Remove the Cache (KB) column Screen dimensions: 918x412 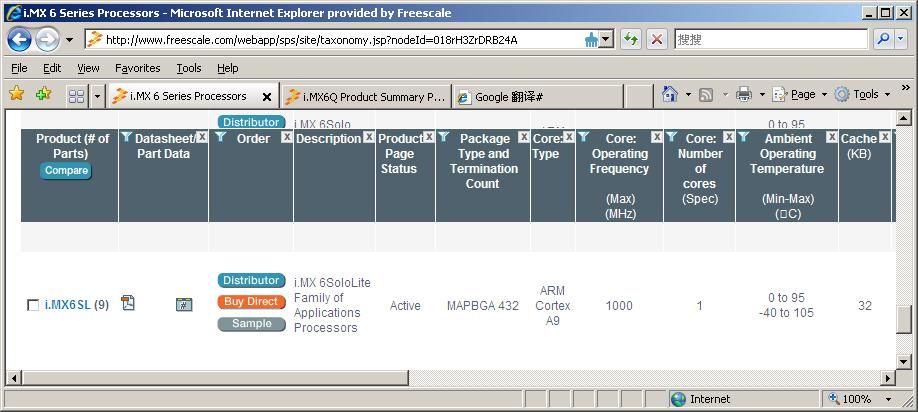(x=885, y=137)
